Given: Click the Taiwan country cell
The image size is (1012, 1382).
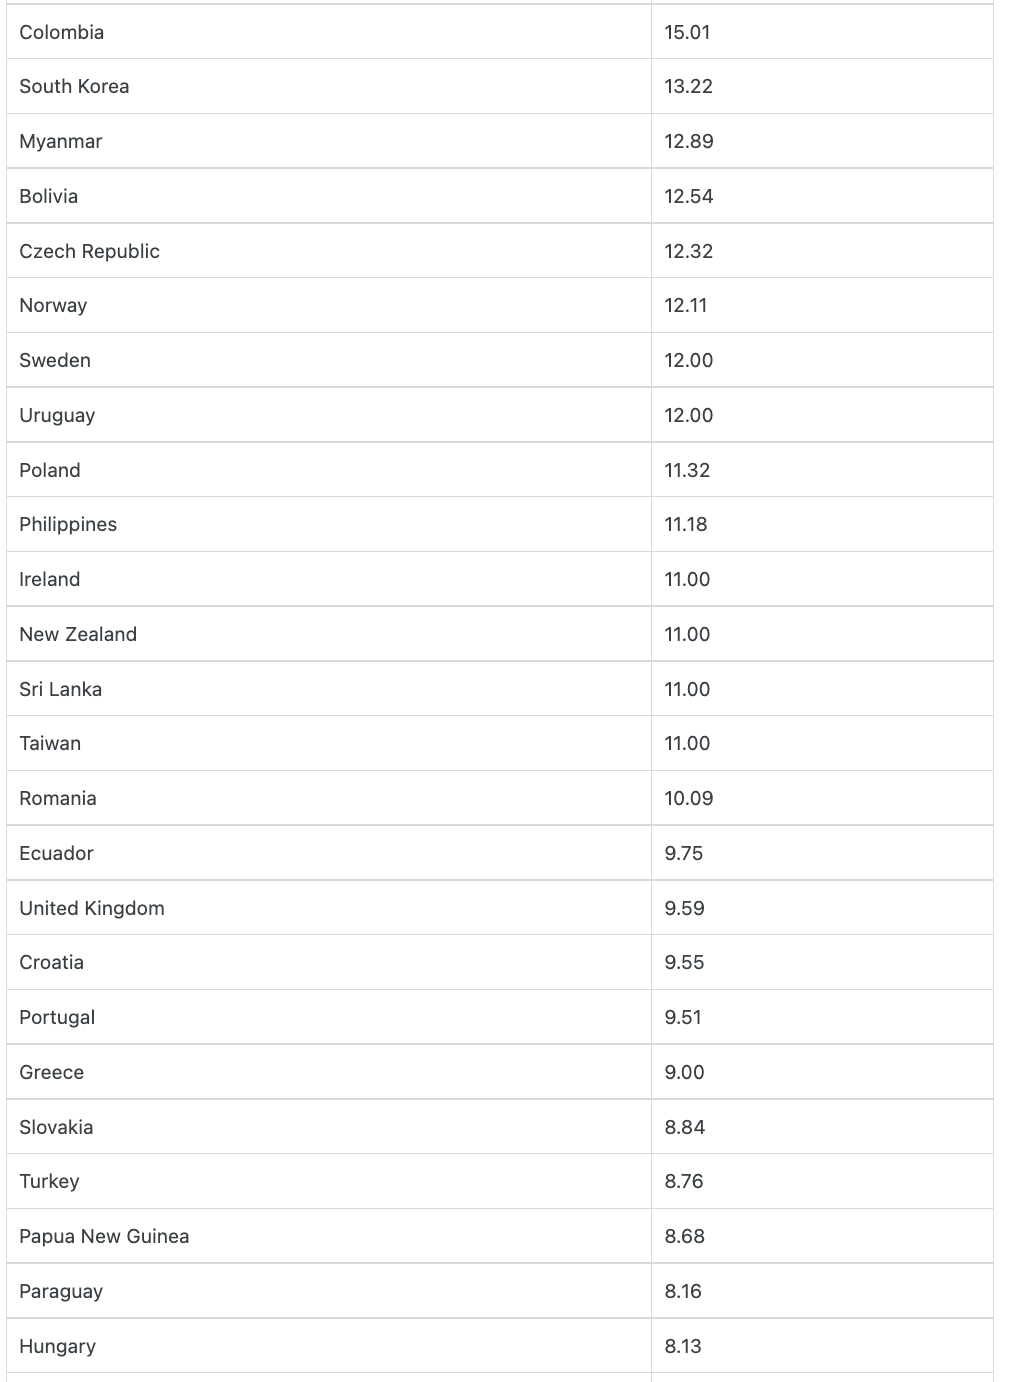Looking at the screenshot, I should 329,743.
